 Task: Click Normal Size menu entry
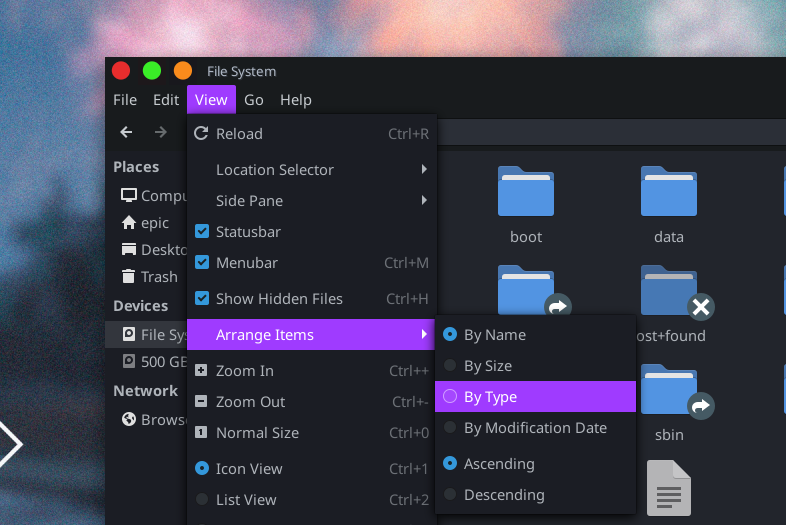point(312,433)
